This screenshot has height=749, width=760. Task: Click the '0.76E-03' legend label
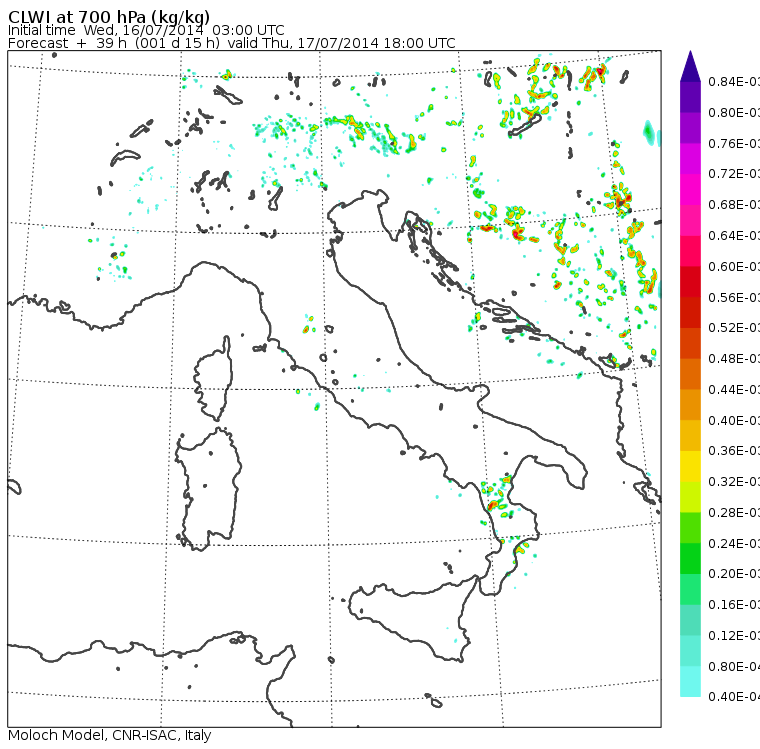[734, 143]
